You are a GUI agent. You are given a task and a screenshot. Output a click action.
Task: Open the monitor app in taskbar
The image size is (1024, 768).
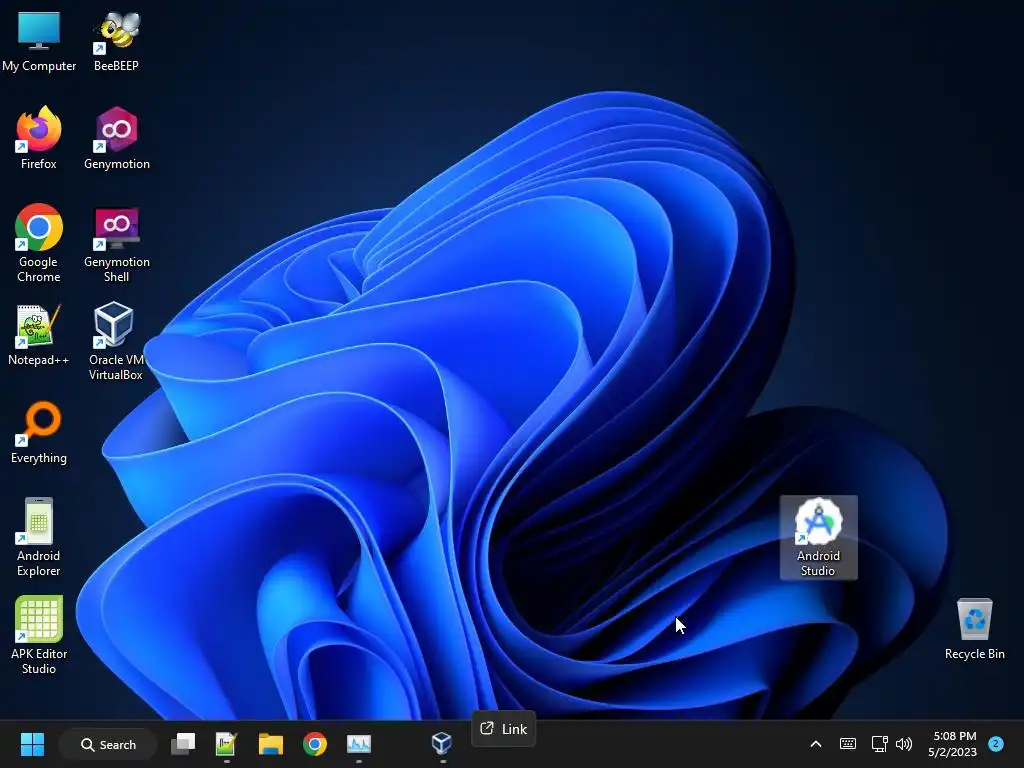[x=359, y=744]
